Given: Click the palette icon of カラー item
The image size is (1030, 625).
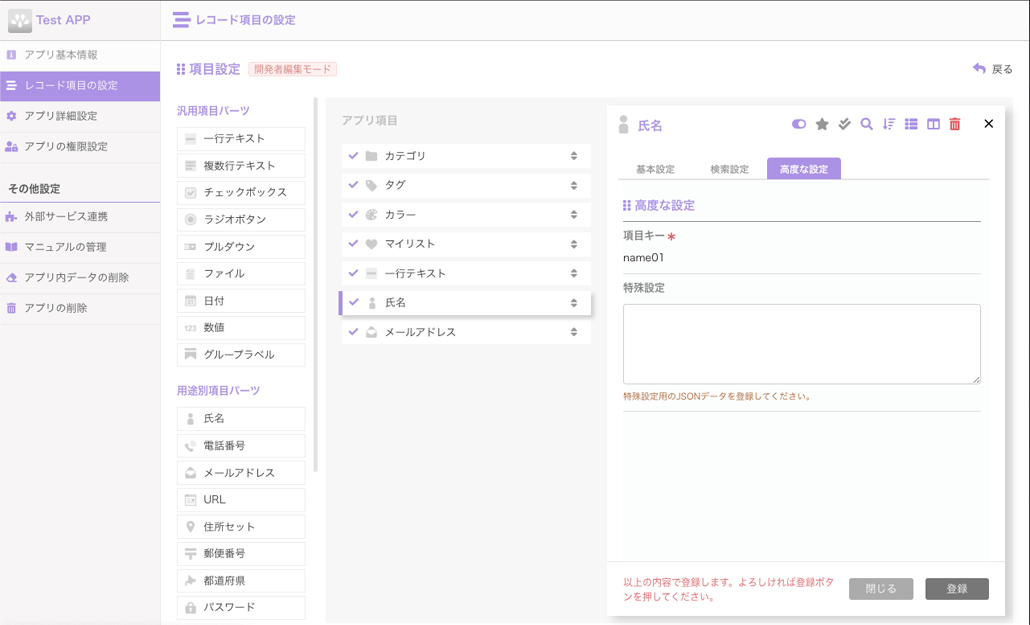Looking at the screenshot, I should [371, 214].
